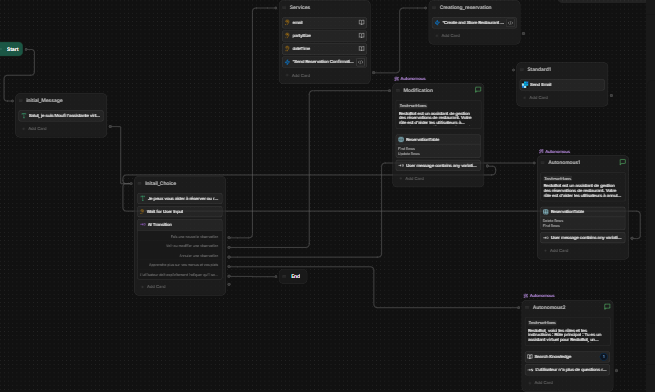Click the Start node
Image resolution: width=655 pixels, height=392 pixels.
(11, 49)
